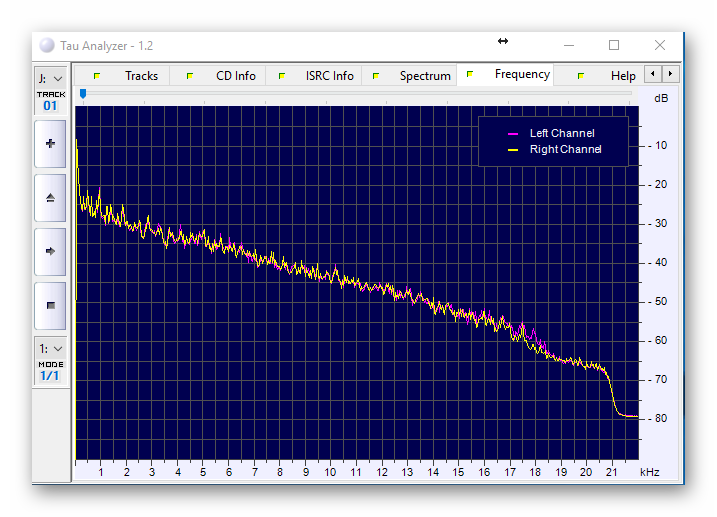The height and width of the screenshot is (517, 717).
Task: Open the J: drive selection dropdown
Action: coord(50,77)
